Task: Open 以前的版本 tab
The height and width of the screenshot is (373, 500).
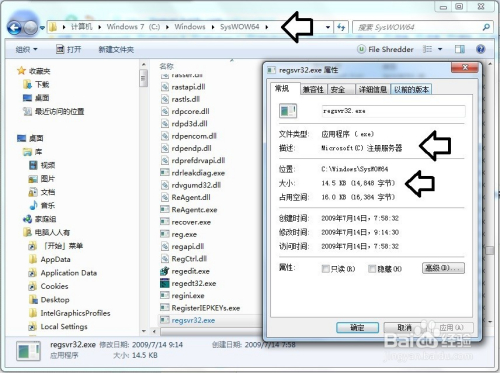Action: tap(411, 89)
